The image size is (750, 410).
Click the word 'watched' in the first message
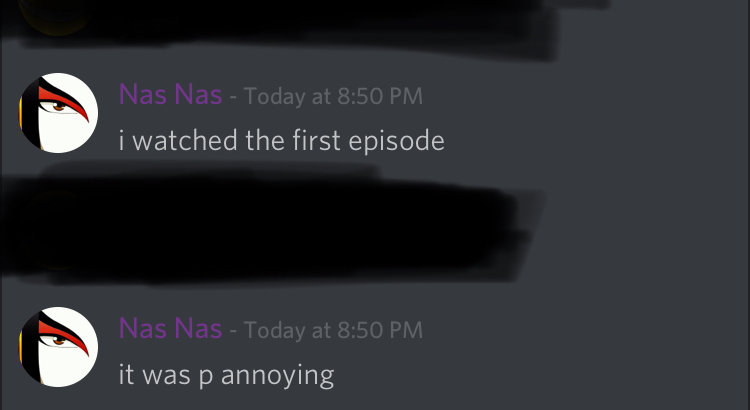[x=185, y=141]
